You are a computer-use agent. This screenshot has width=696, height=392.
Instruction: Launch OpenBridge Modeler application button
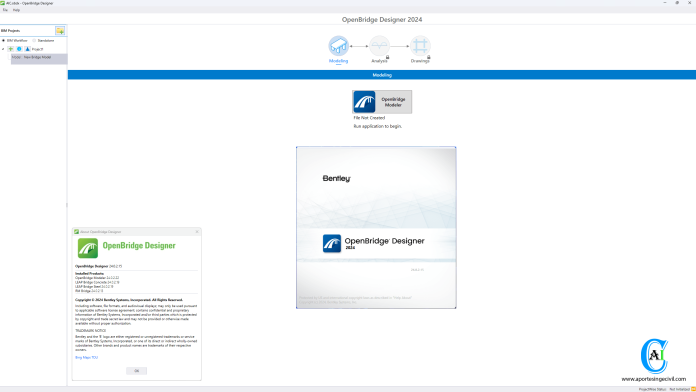point(382,102)
